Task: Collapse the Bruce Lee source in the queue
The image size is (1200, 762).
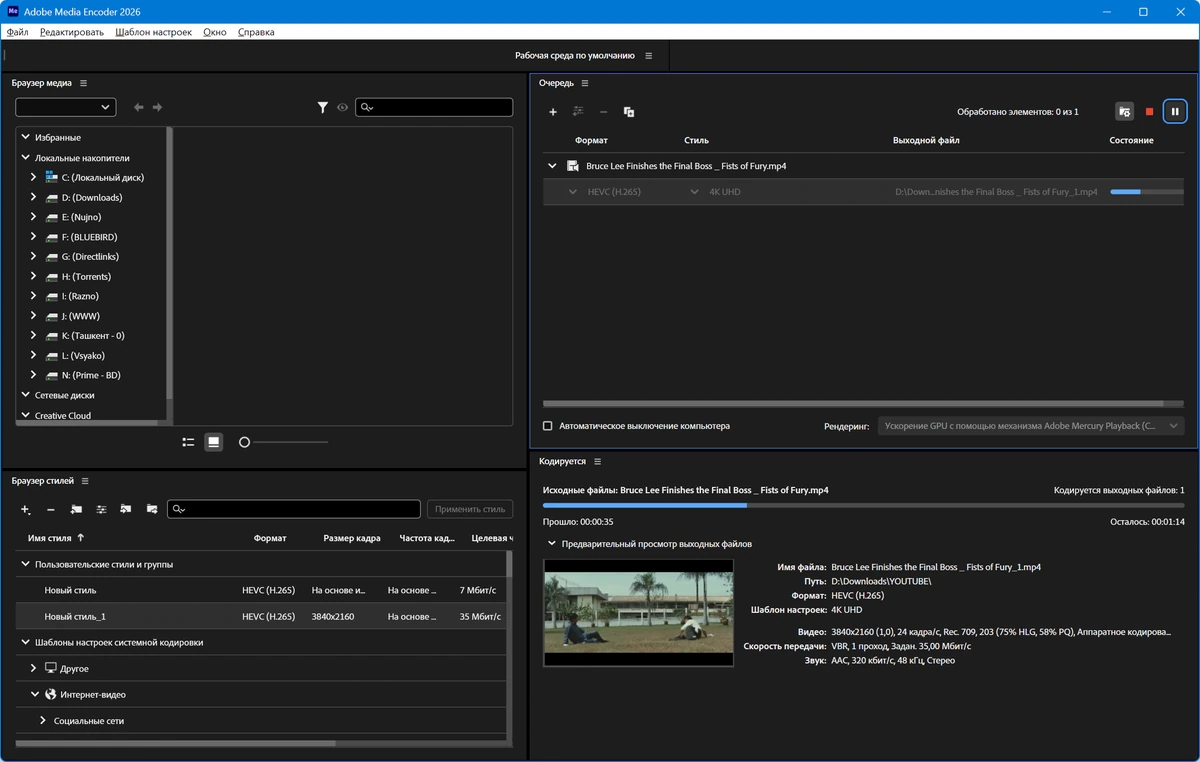Action: [552, 166]
